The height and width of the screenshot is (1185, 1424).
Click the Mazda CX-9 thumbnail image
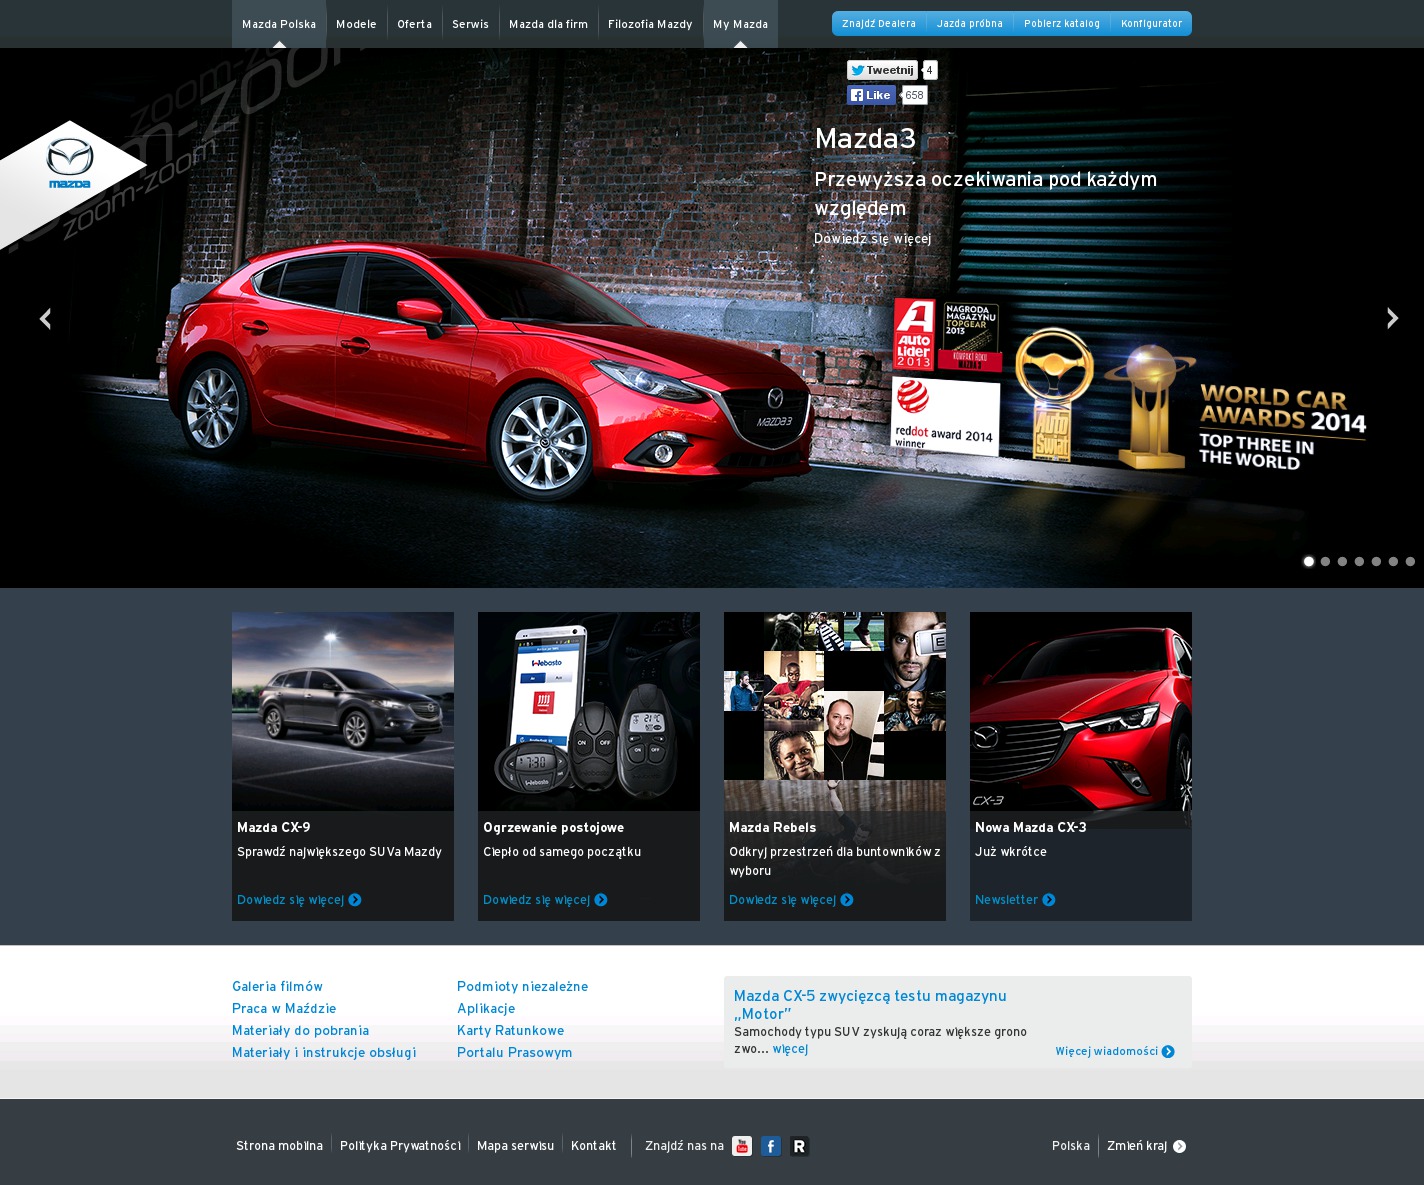pyautogui.click(x=343, y=711)
